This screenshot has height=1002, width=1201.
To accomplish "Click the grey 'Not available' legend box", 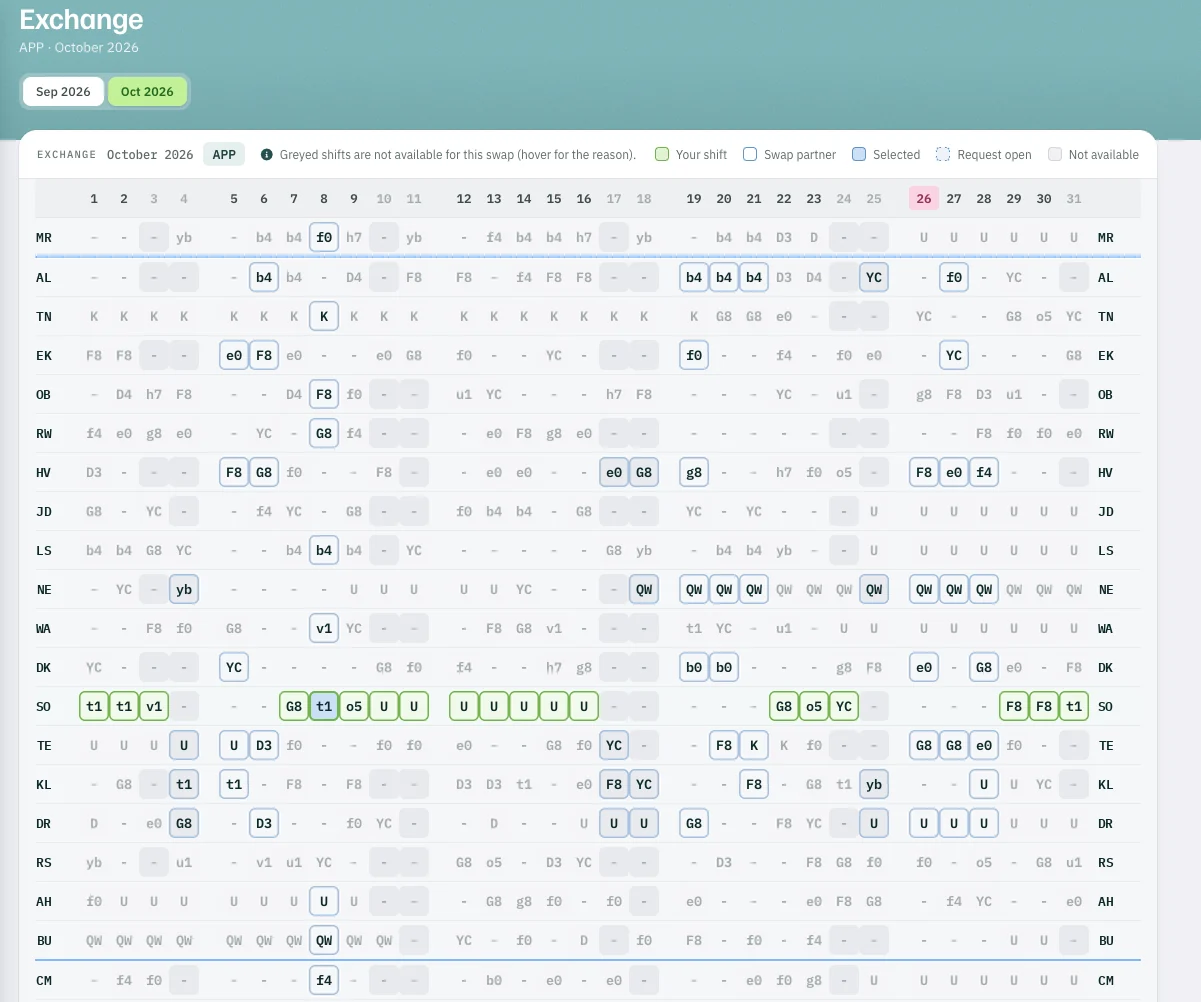I will (1055, 155).
